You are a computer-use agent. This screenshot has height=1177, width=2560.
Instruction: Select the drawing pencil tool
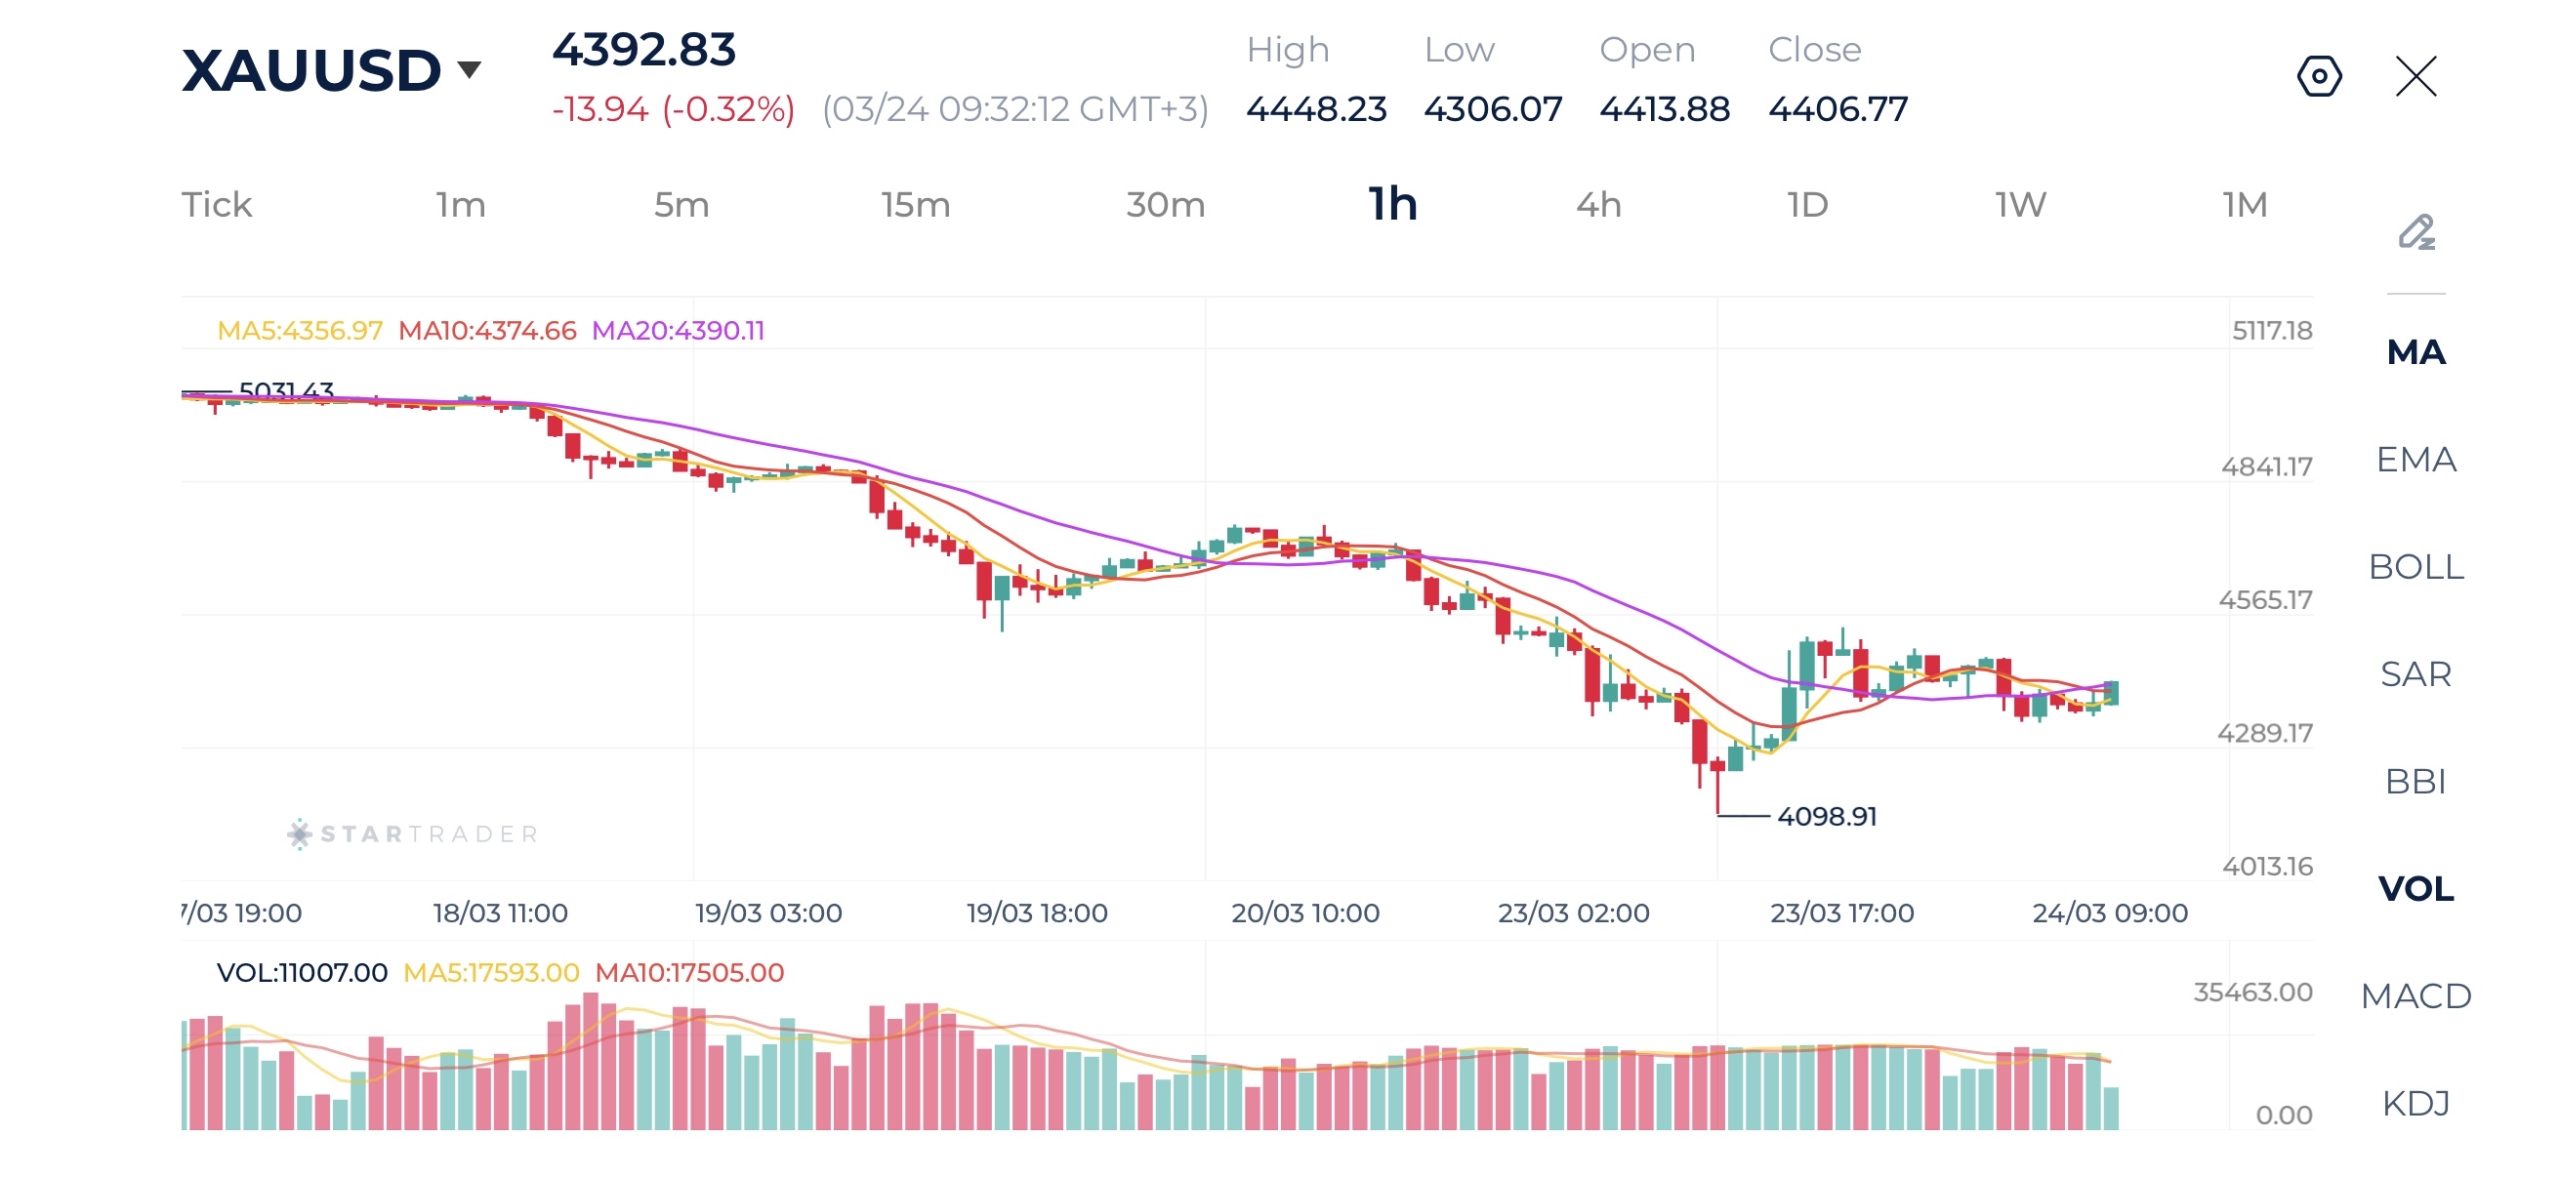[x=2416, y=232]
